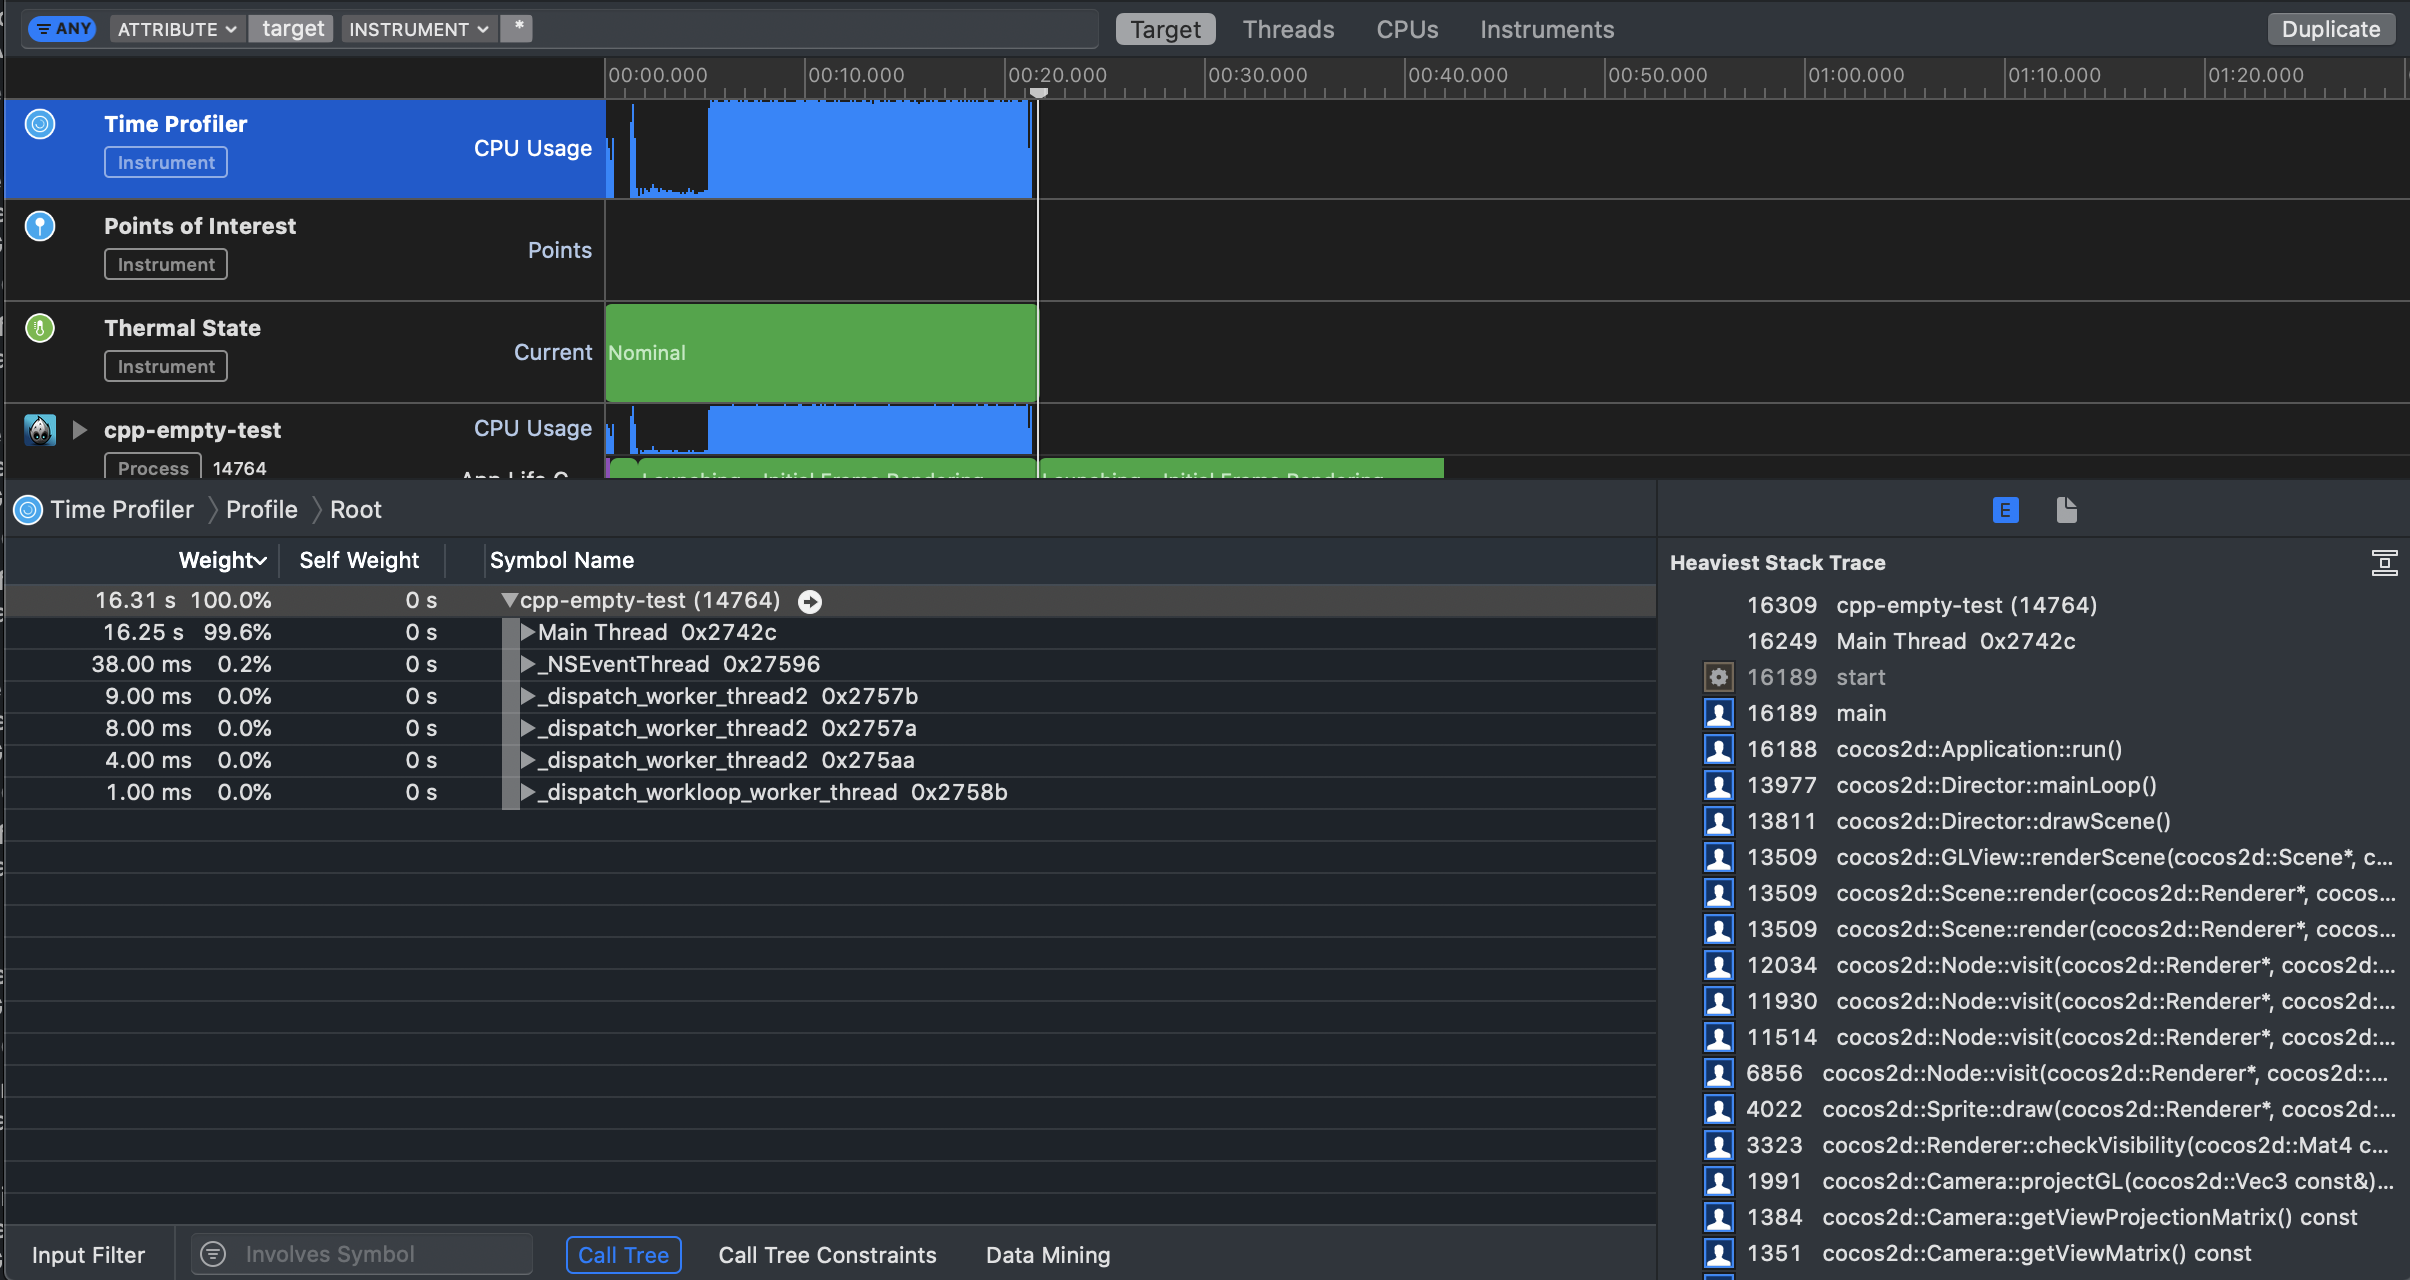Click the Thermal State instrument icon
The height and width of the screenshot is (1280, 2410).
pyautogui.click(x=40, y=327)
